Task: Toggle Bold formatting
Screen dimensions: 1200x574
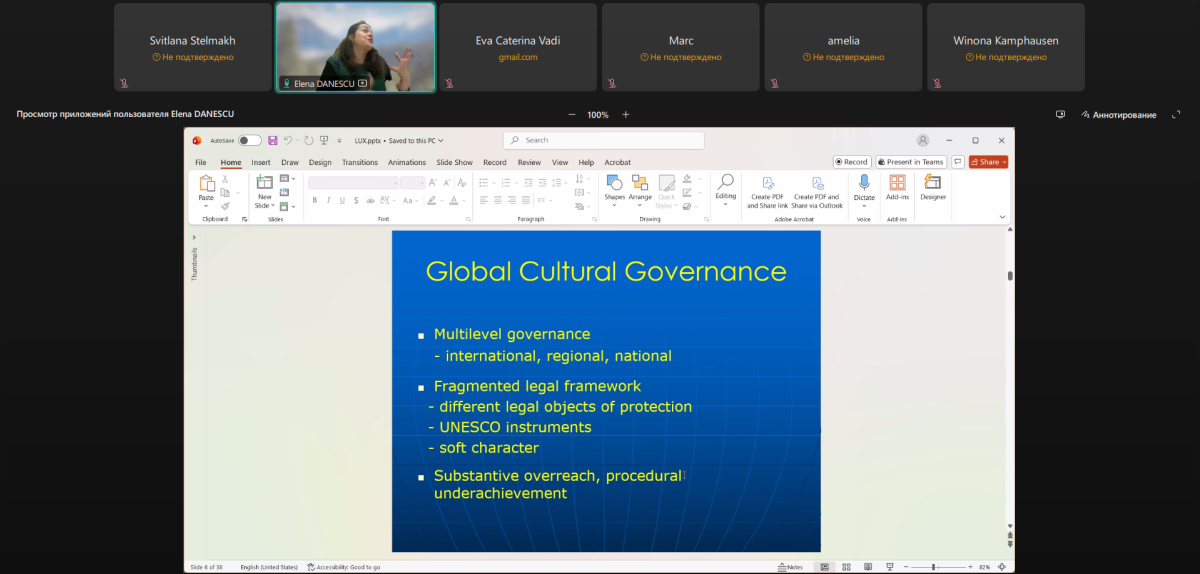Action: (x=314, y=200)
